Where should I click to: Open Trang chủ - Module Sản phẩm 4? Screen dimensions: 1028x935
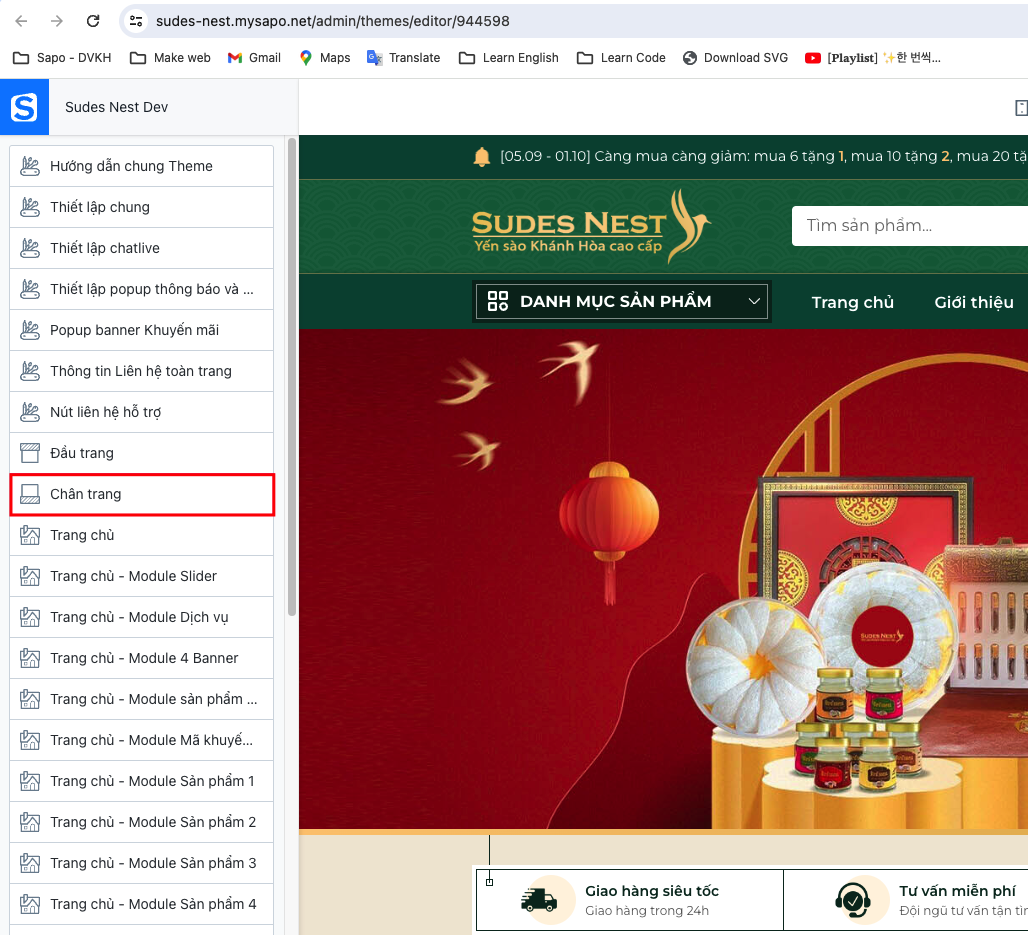point(142,904)
